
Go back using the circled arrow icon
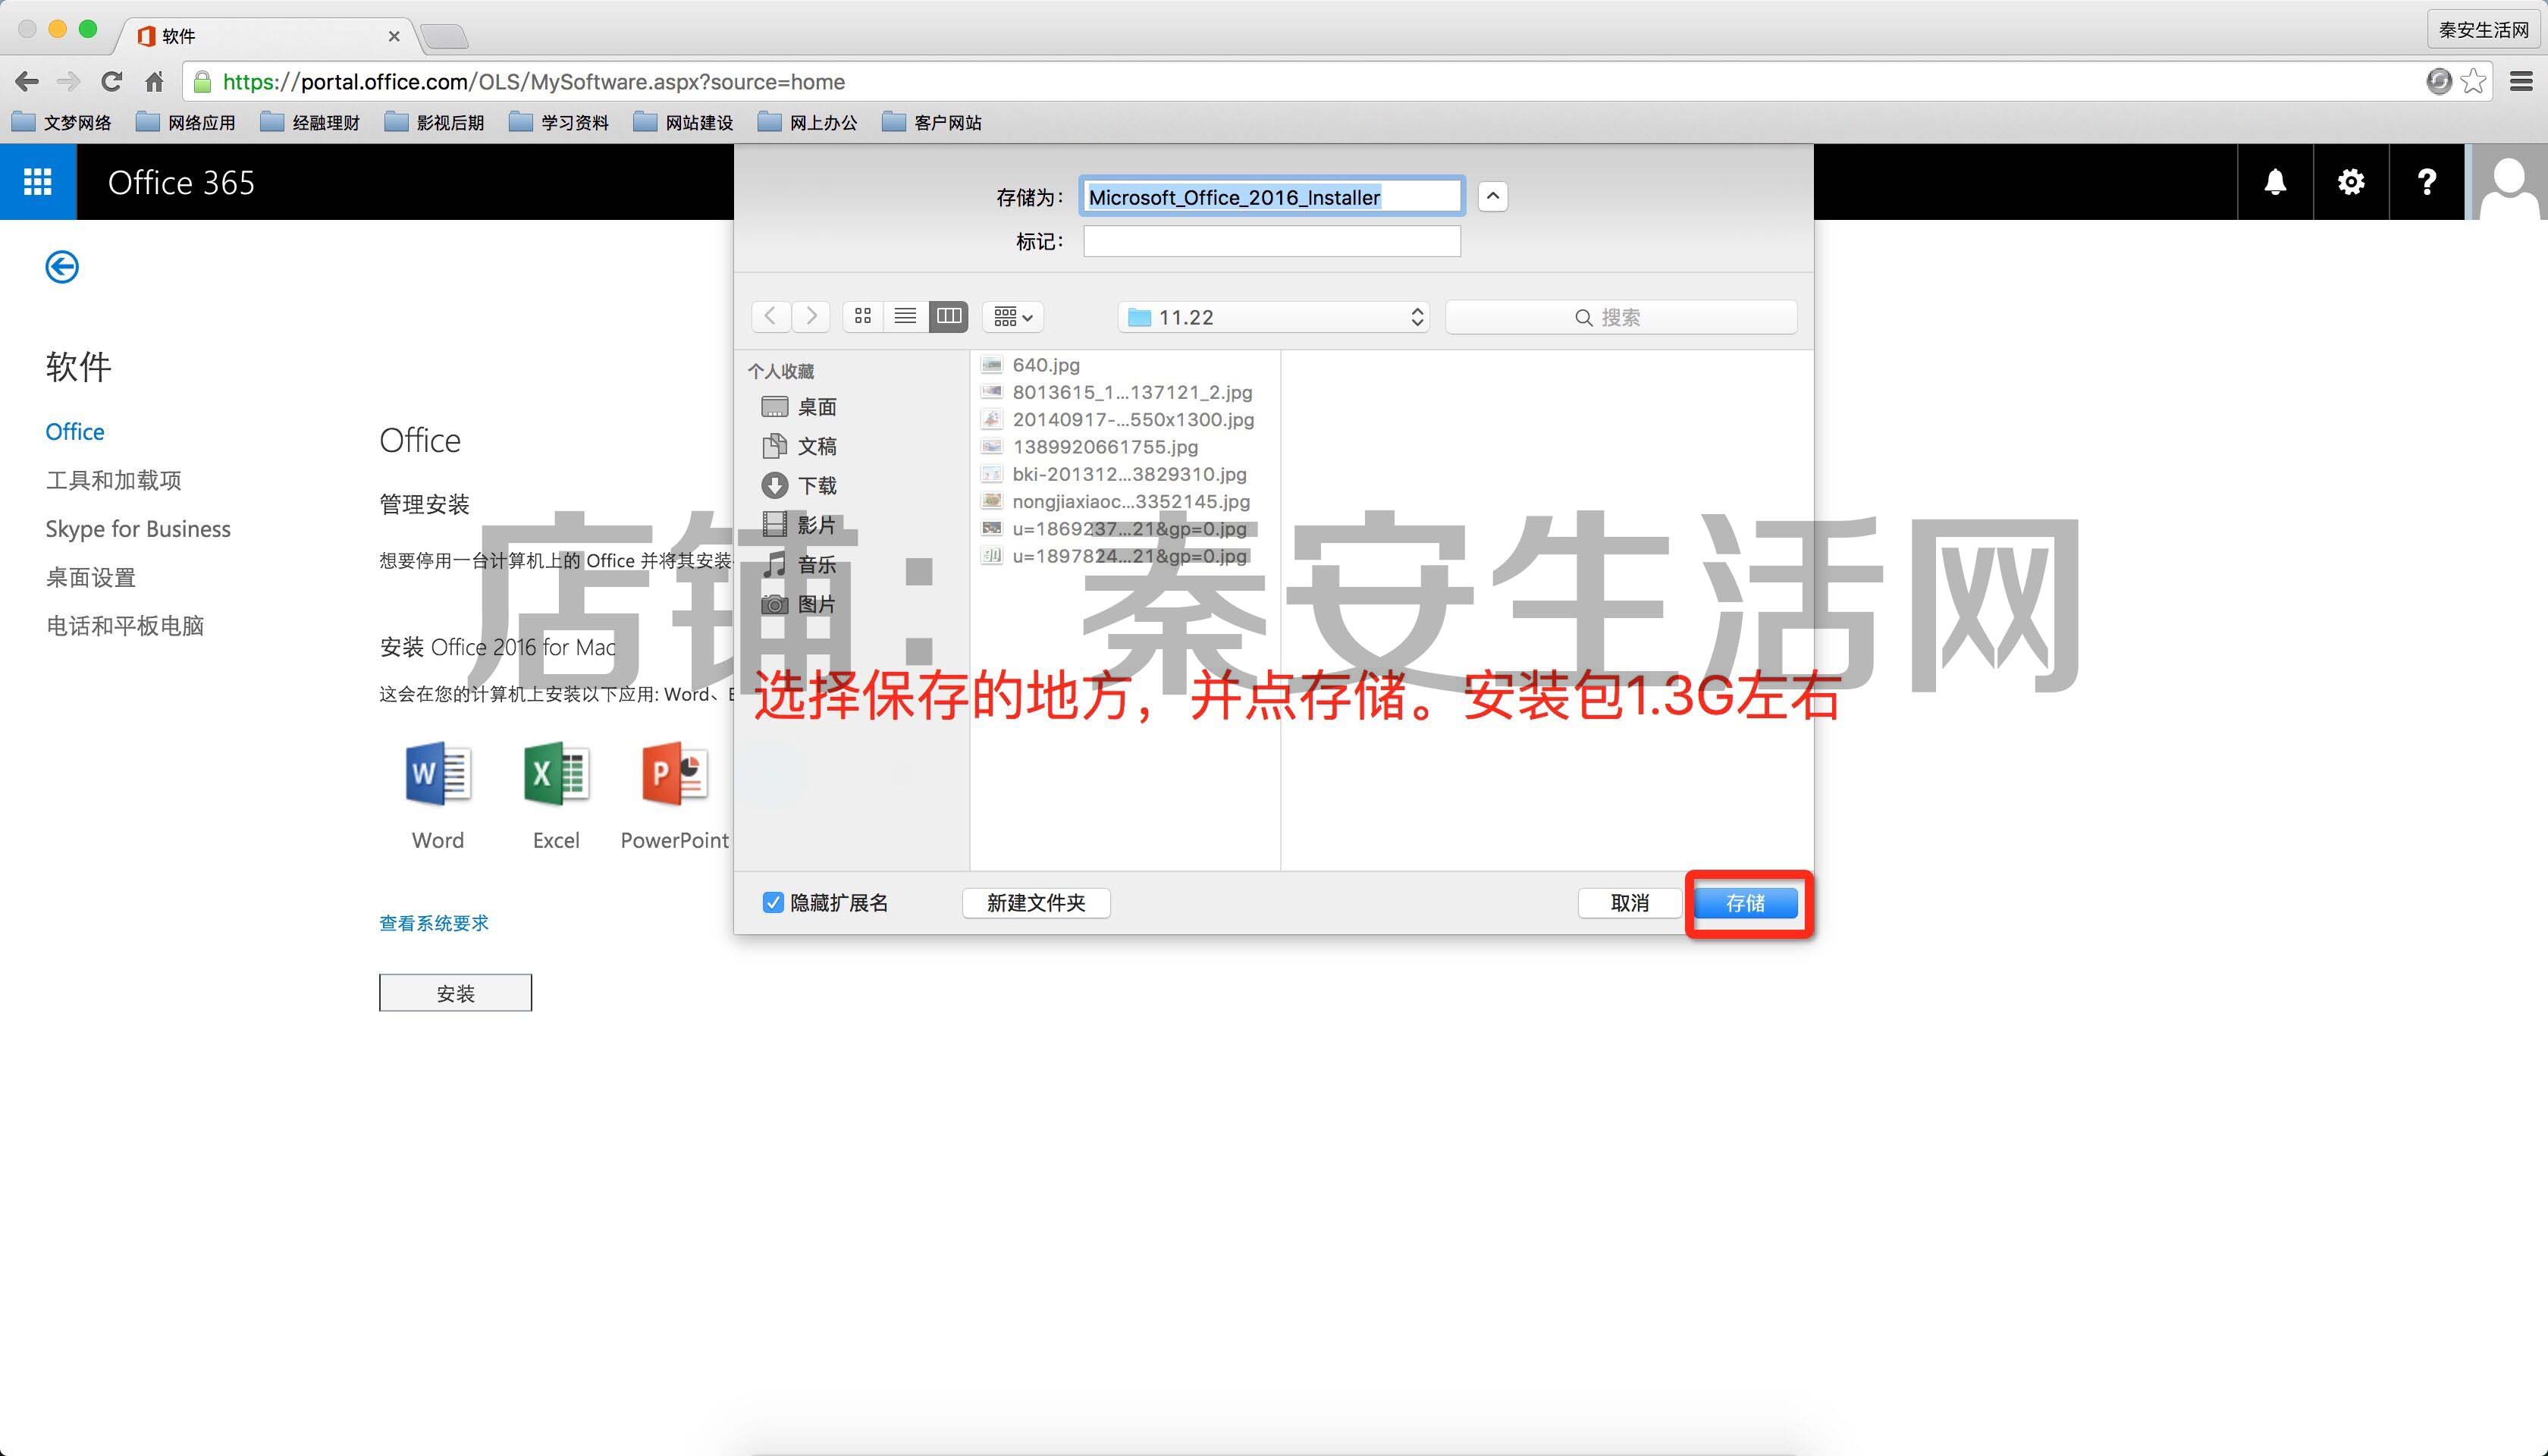point(62,267)
